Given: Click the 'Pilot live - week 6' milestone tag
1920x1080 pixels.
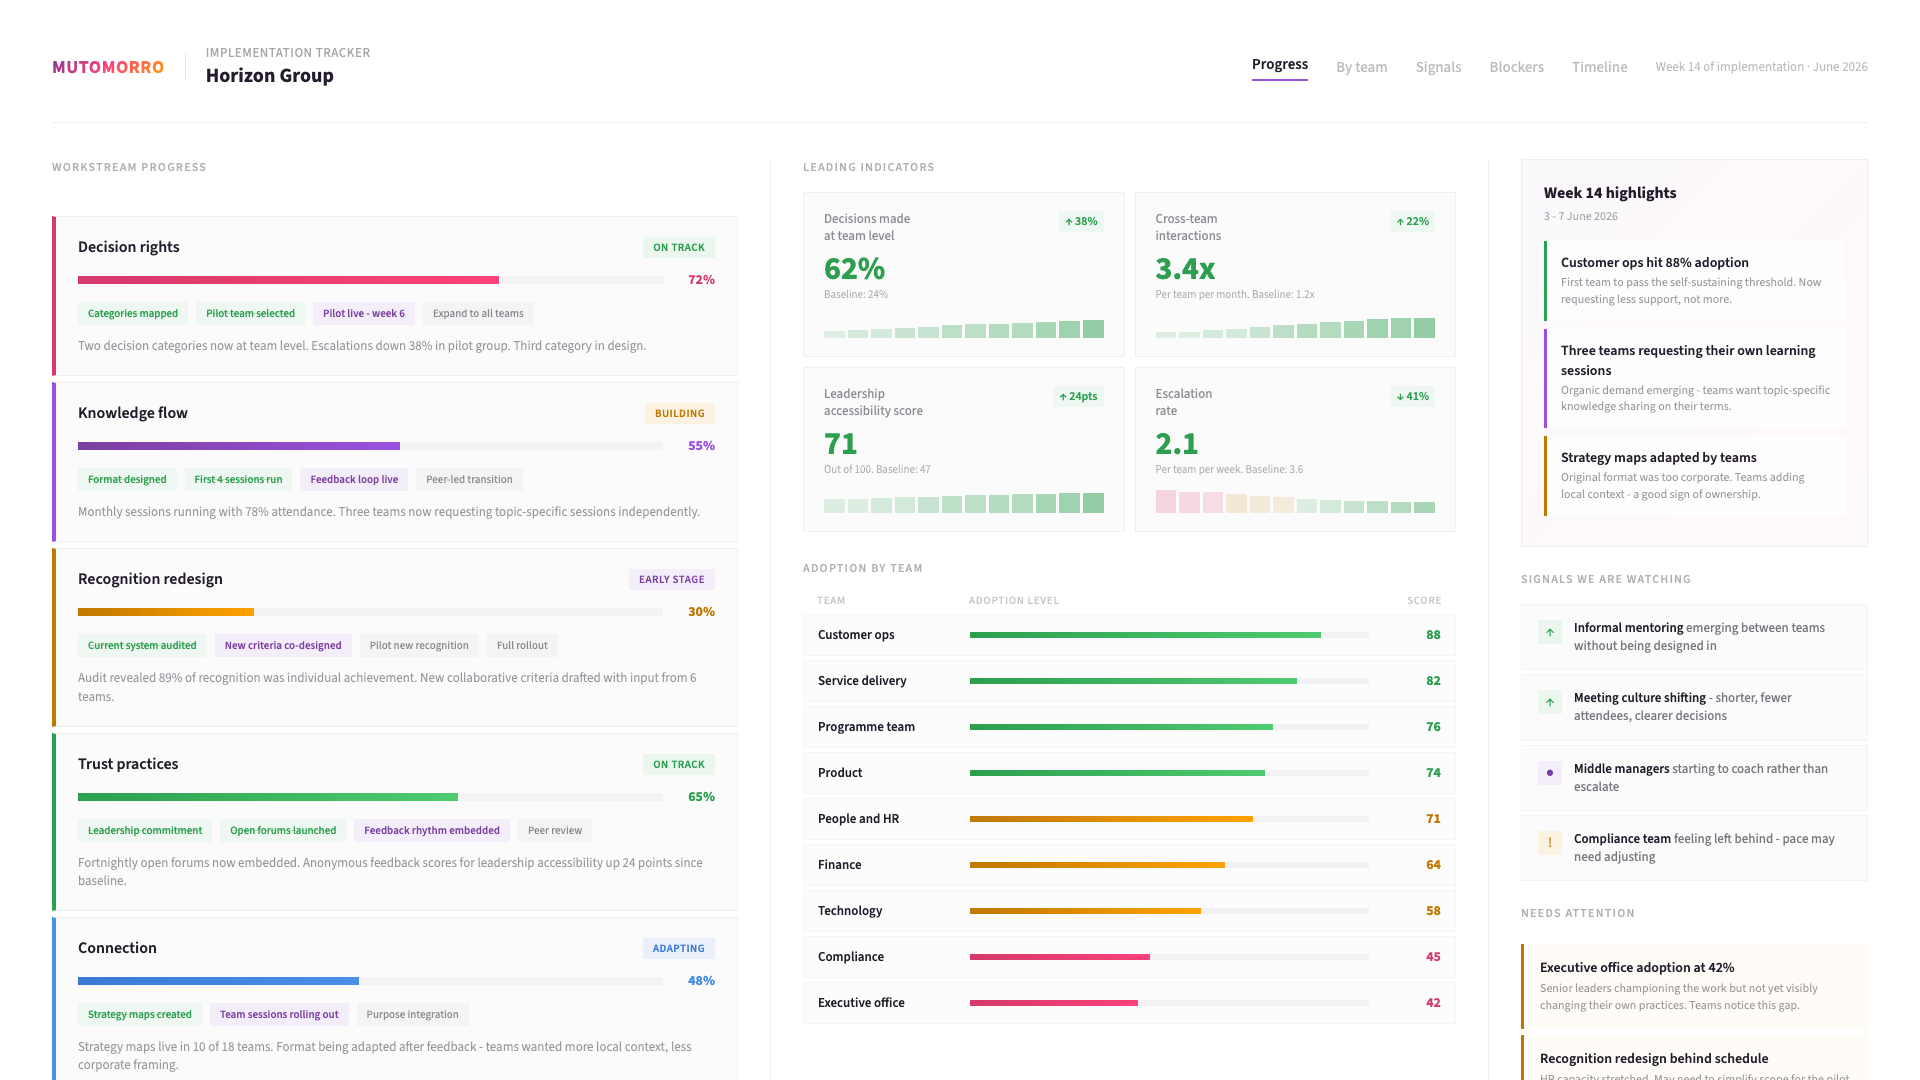Looking at the screenshot, I should tap(363, 314).
